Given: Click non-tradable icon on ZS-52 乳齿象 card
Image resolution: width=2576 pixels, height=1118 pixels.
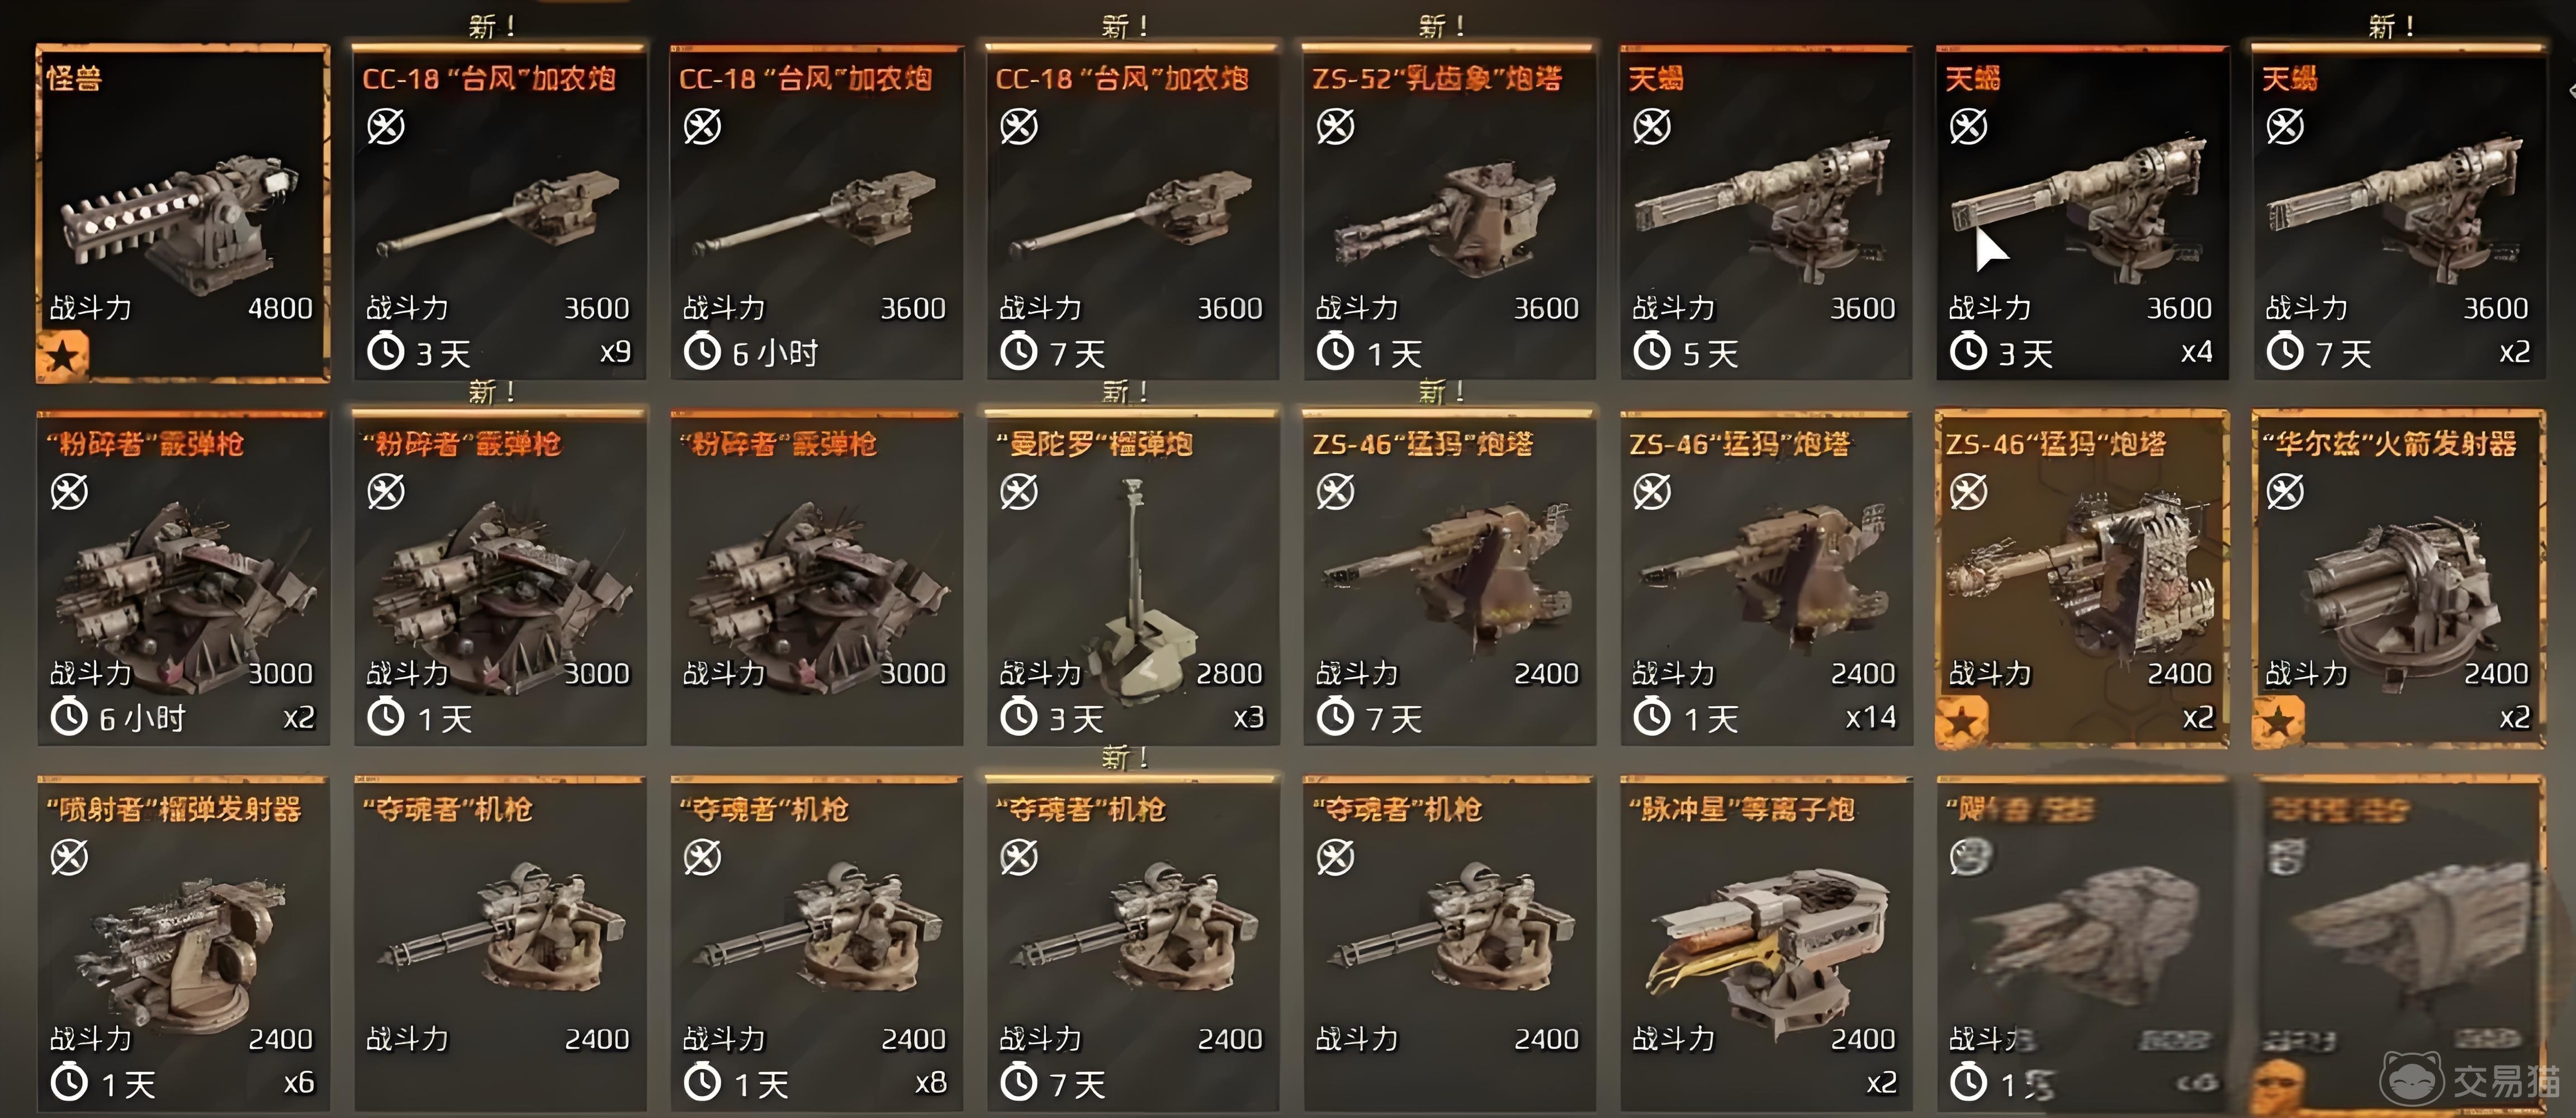Looking at the screenshot, I should tap(1335, 127).
